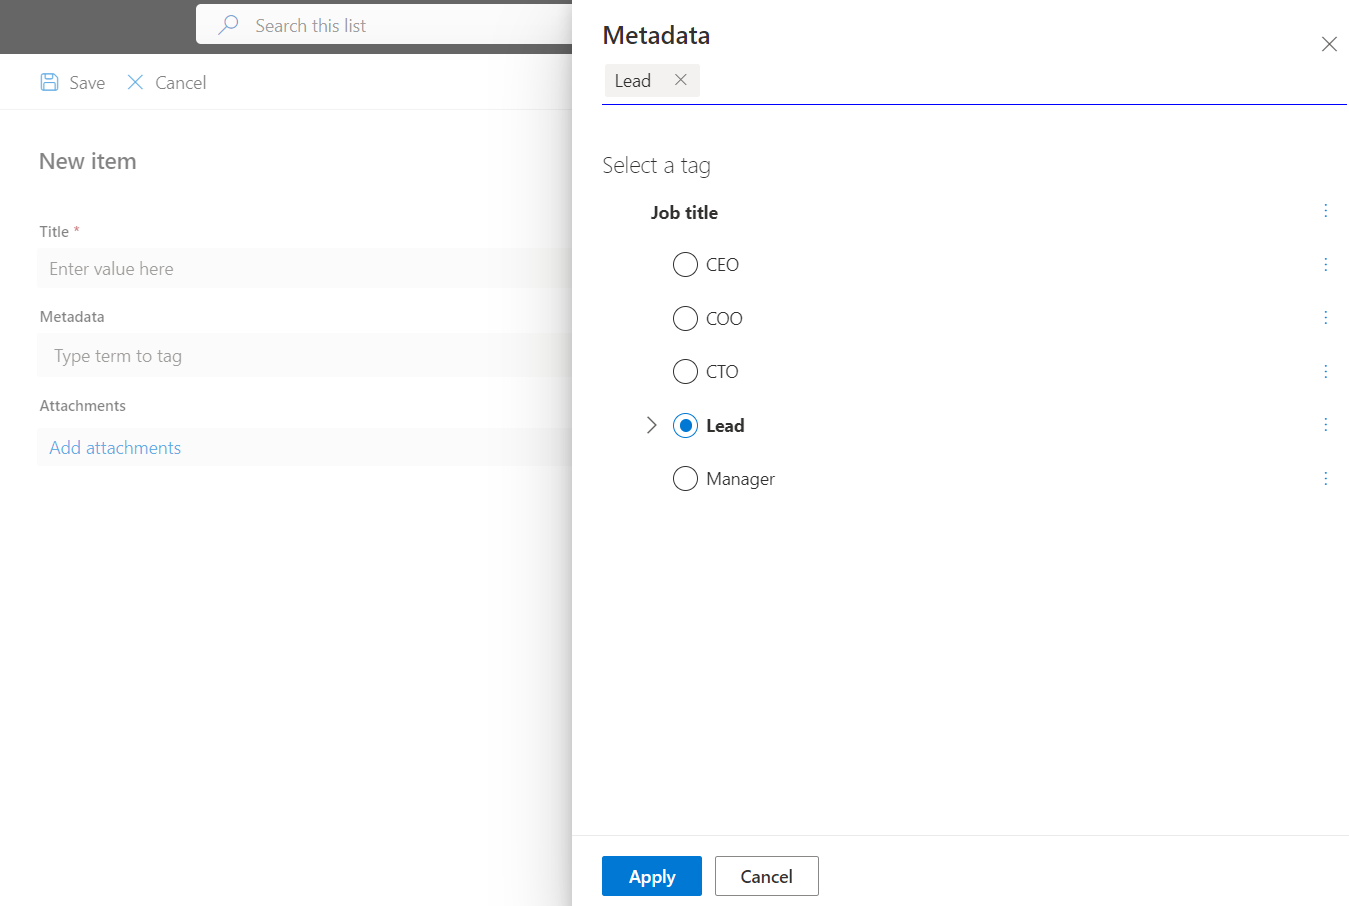1349x906 pixels.
Task: Click the Apply button
Action: pos(651,876)
